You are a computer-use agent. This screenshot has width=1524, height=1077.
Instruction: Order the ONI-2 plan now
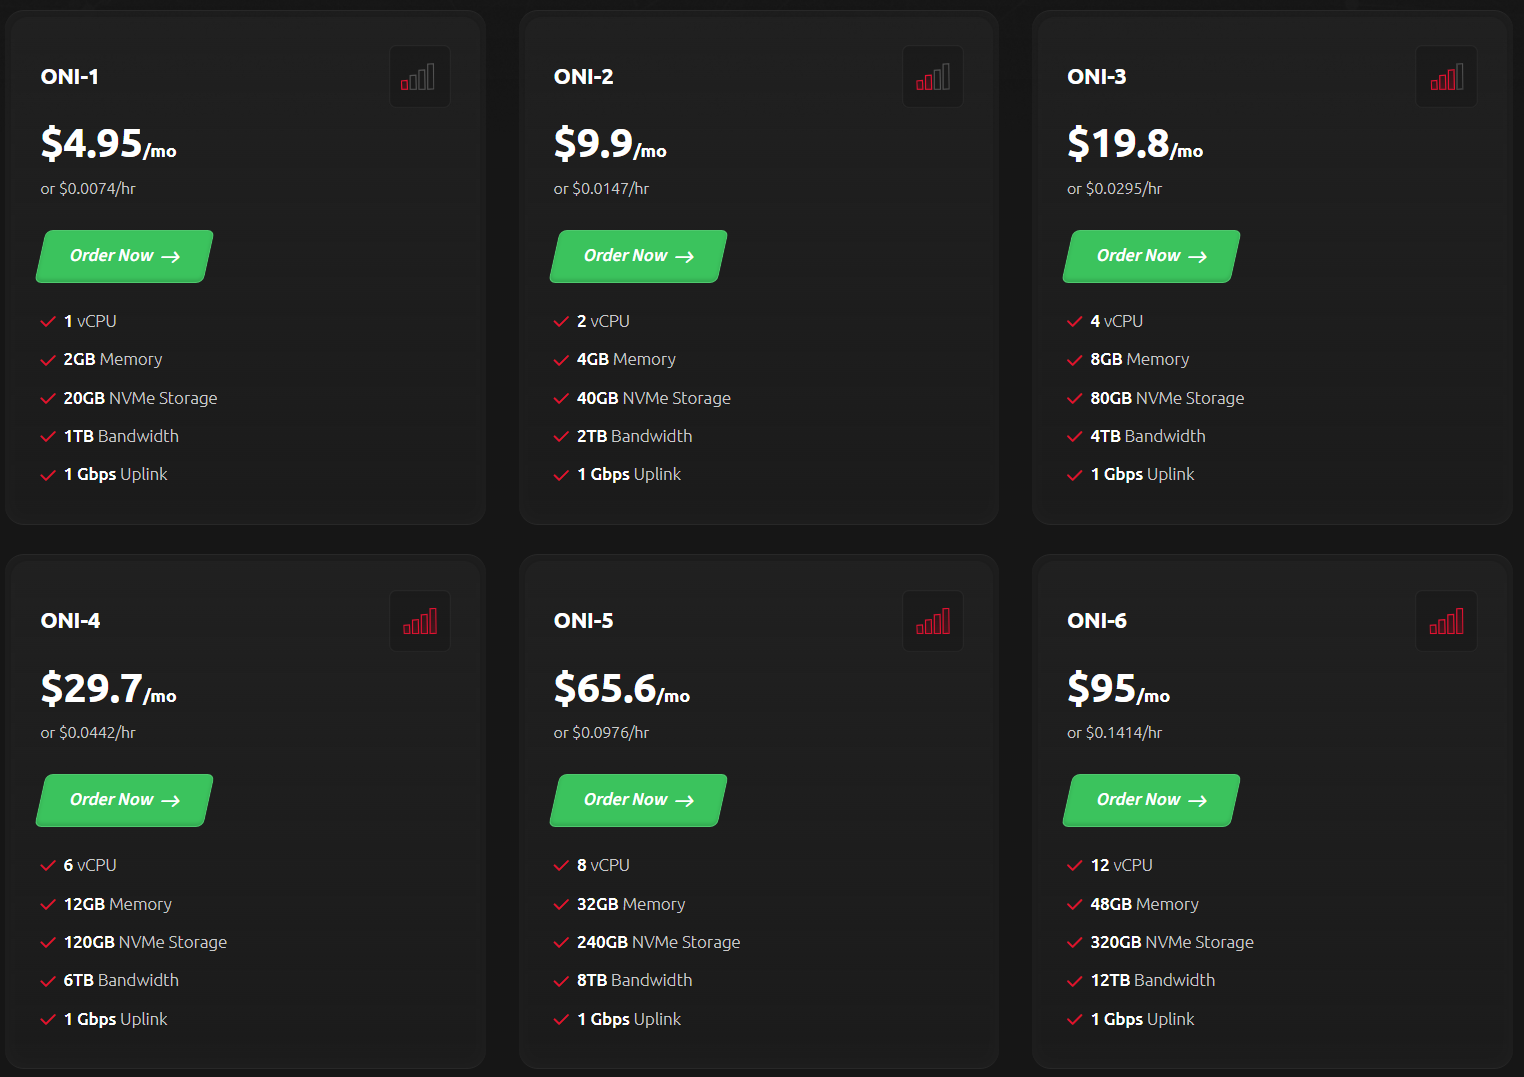pyautogui.click(x=638, y=256)
